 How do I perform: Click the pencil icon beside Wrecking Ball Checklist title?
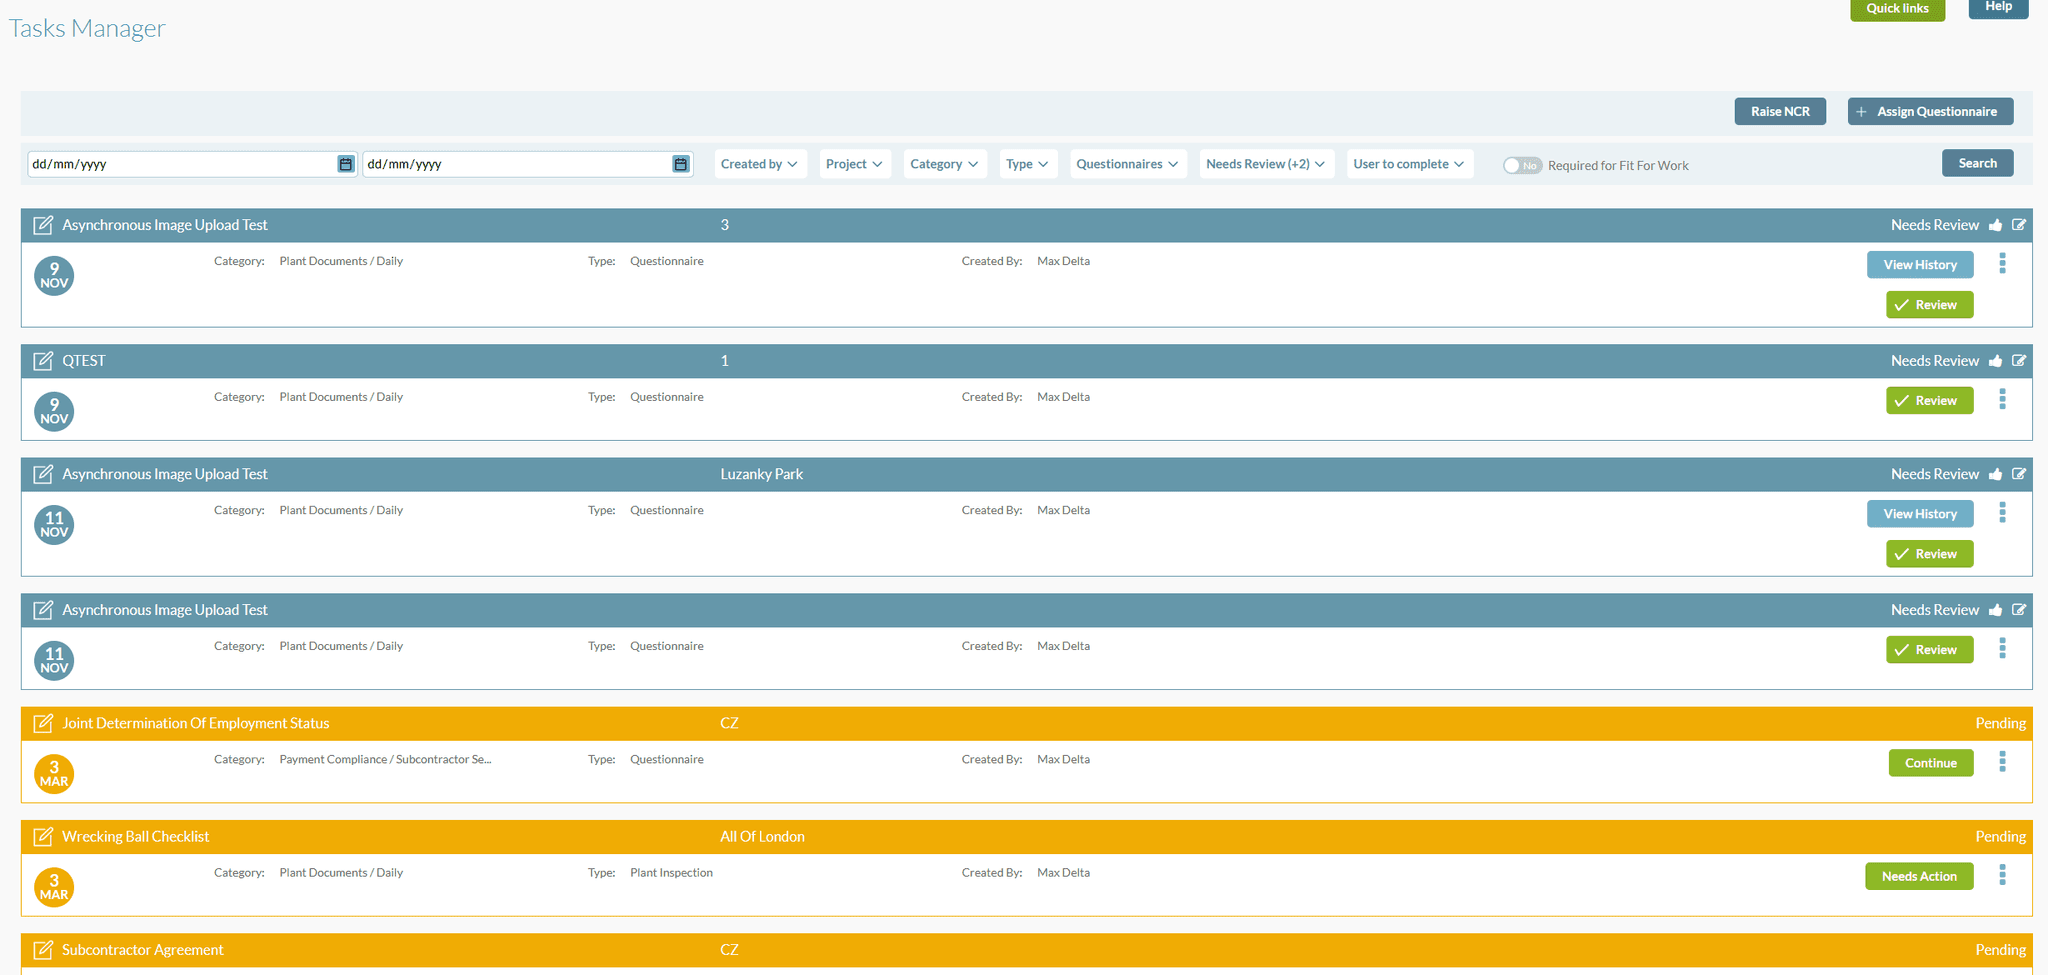tap(42, 836)
